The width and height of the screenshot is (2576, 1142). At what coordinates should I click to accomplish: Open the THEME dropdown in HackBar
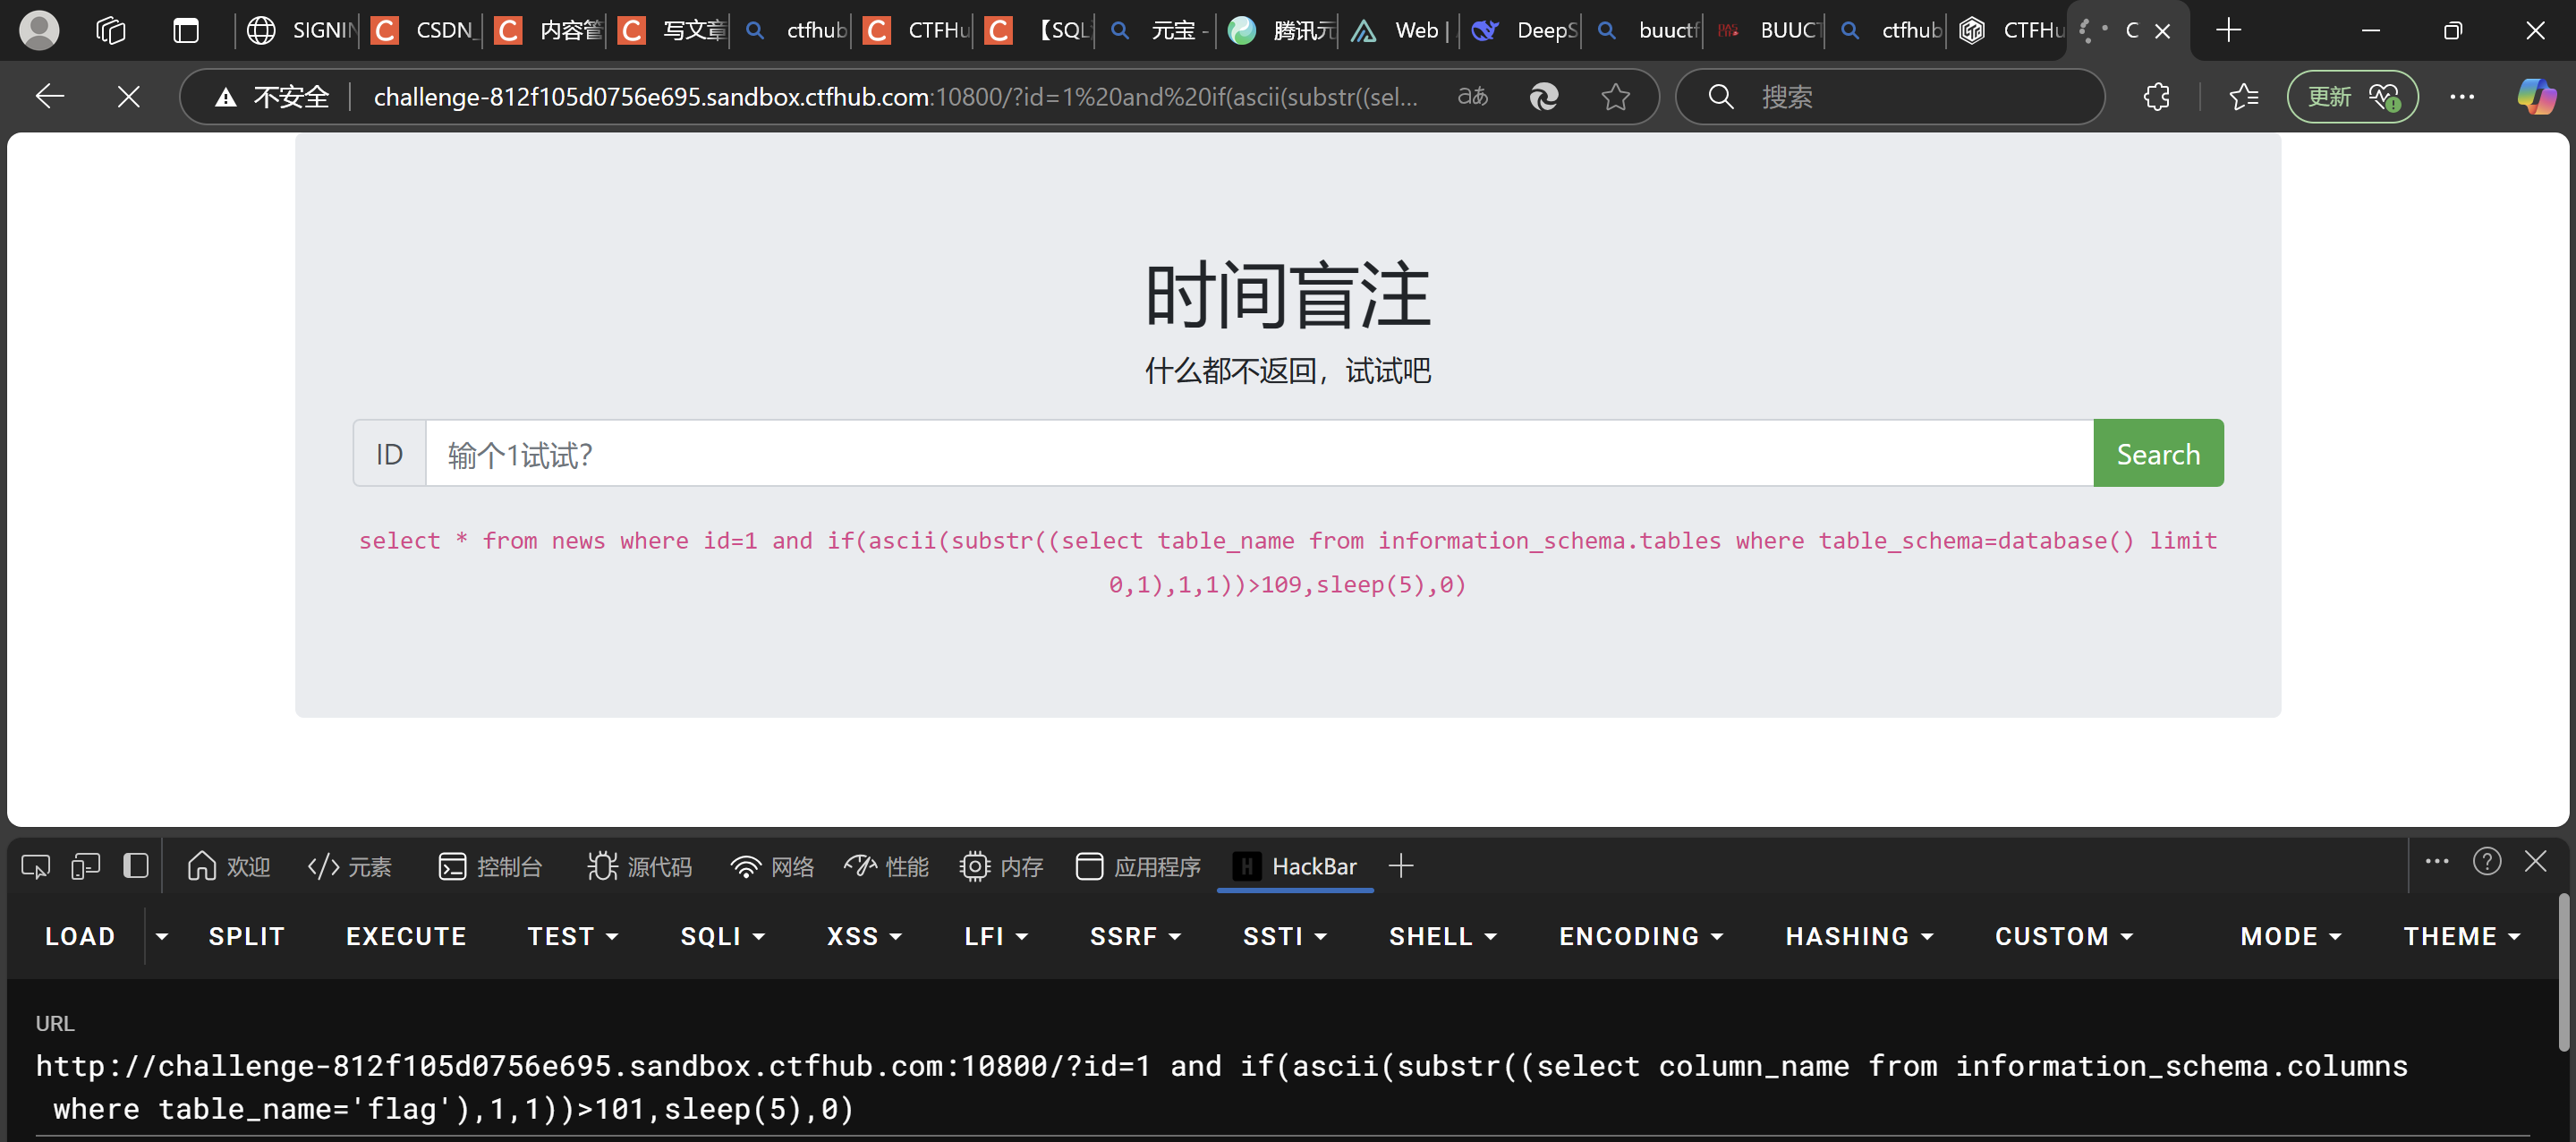pos(2461,936)
